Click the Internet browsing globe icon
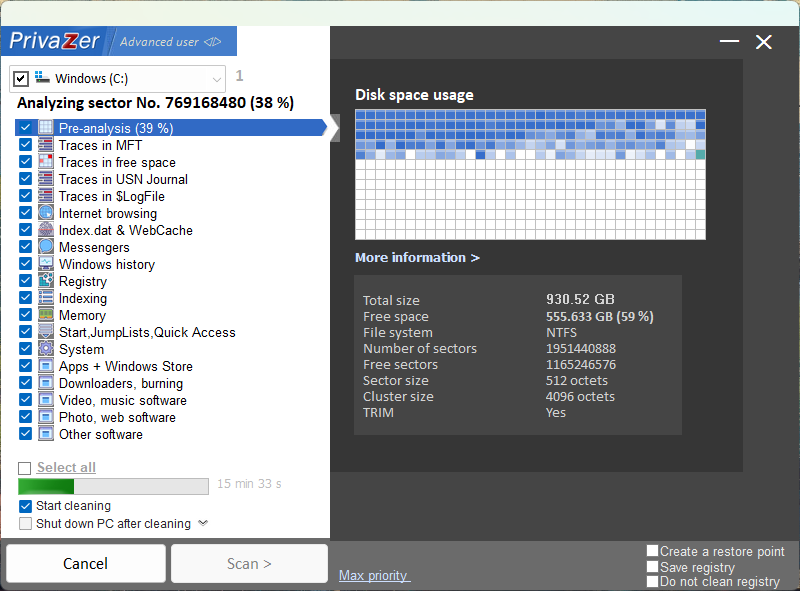 click(x=46, y=212)
